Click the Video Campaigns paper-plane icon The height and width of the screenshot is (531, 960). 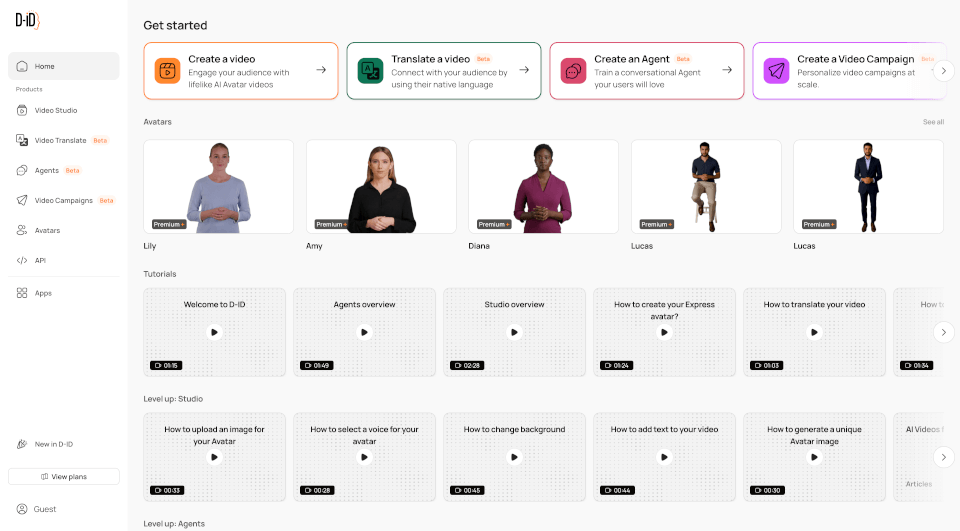point(22,200)
